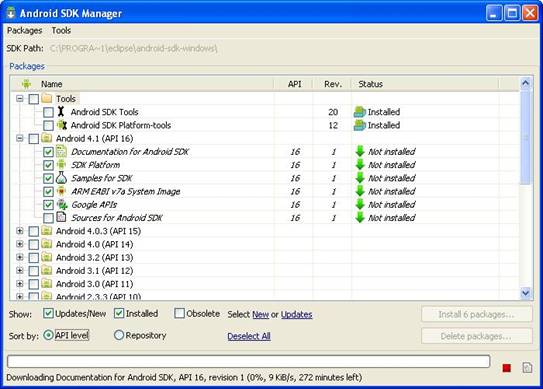Click the download progress bar
543x389 pixels.
coord(249,361)
